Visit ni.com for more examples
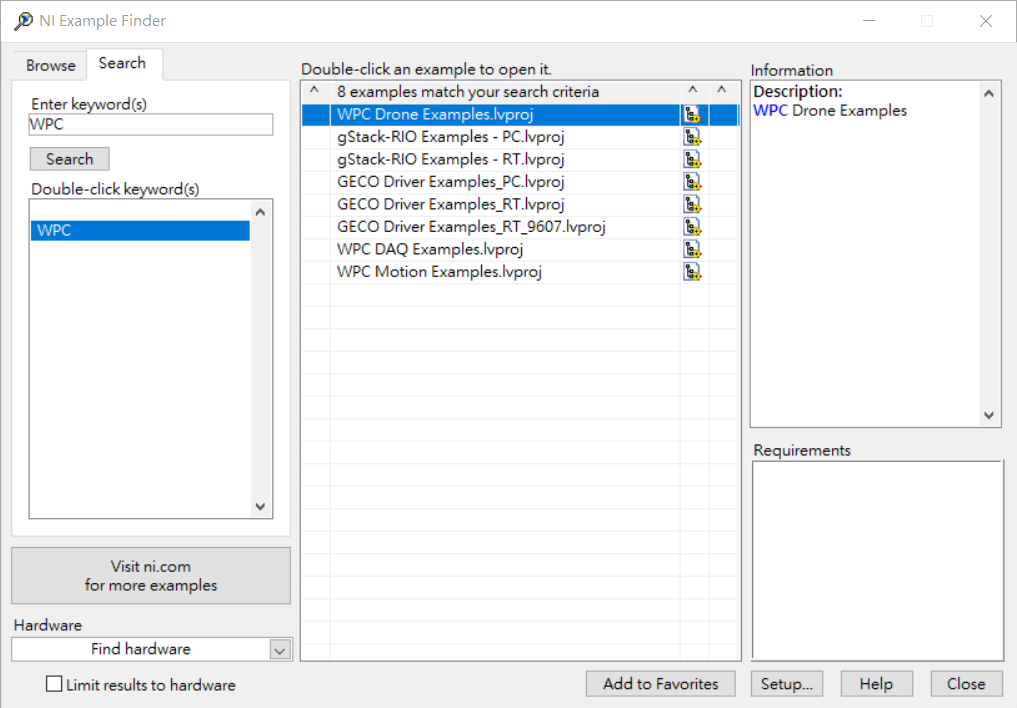The height and width of the screenshot is (708, 1017). point(151,576)
